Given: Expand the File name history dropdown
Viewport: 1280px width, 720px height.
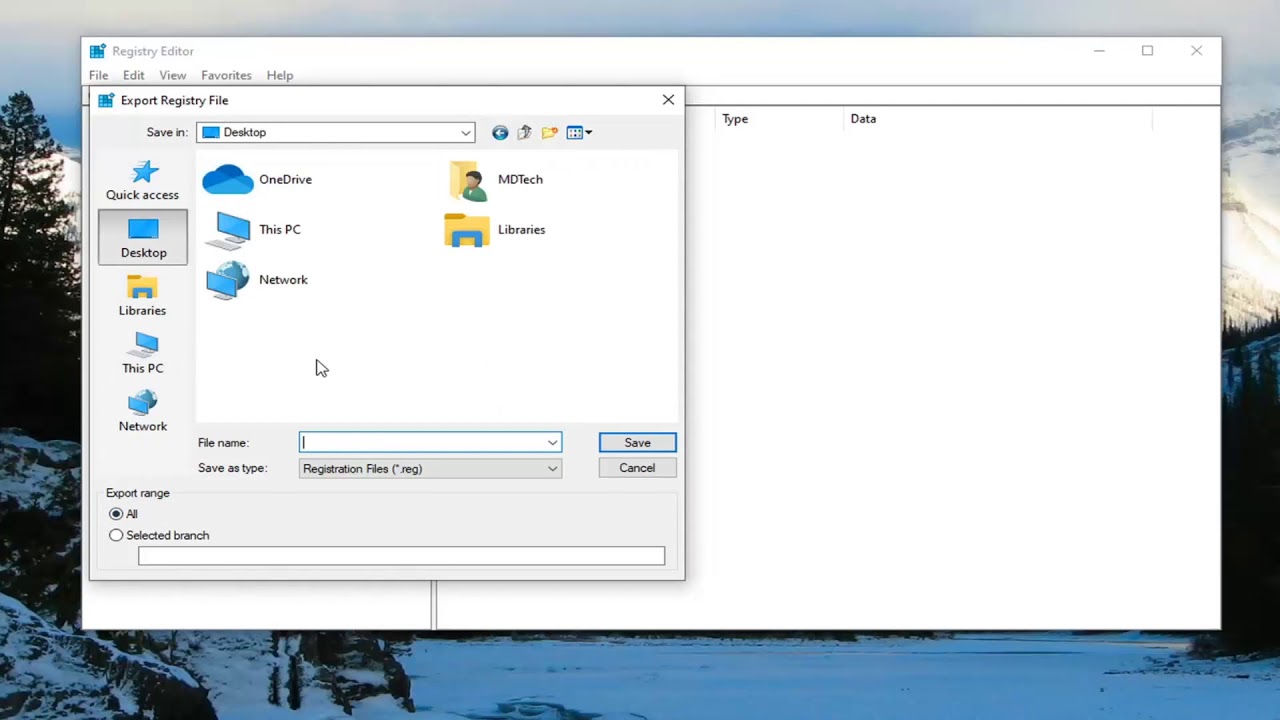Looking at the screenshot, I should pyautogui.click(x=552, y=442).
